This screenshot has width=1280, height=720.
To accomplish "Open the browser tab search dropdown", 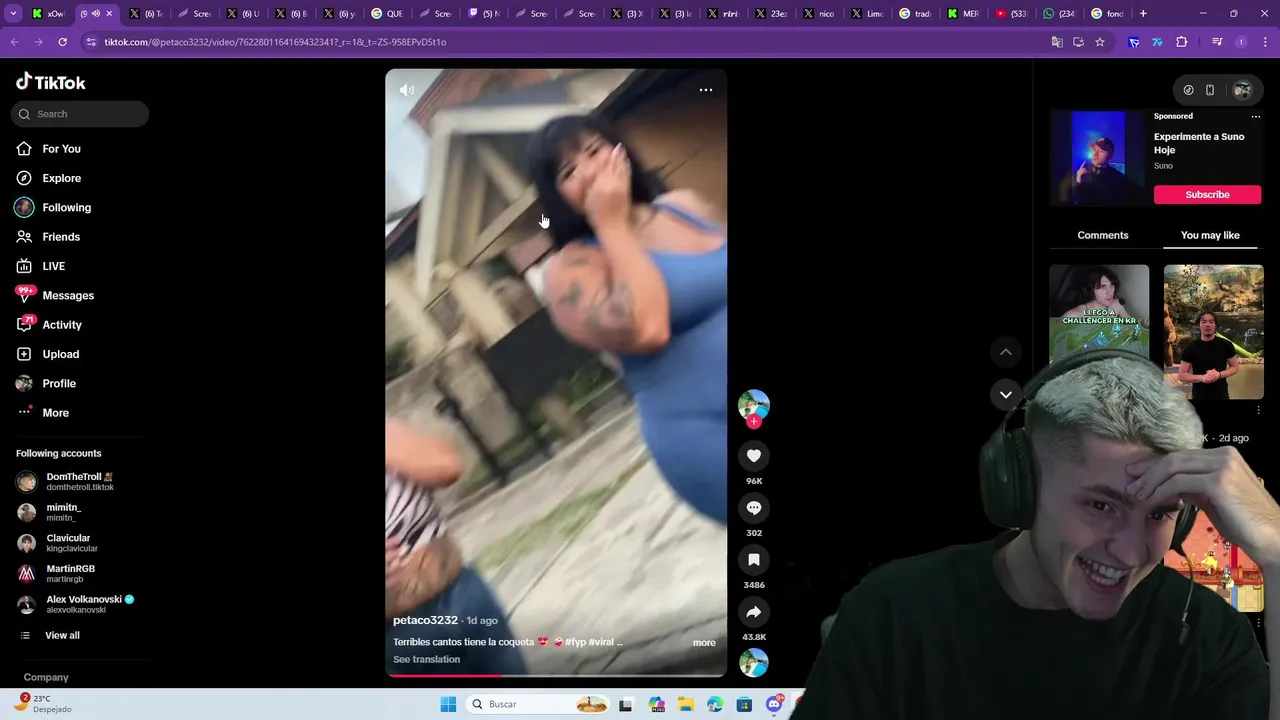I will pos(13,14).
